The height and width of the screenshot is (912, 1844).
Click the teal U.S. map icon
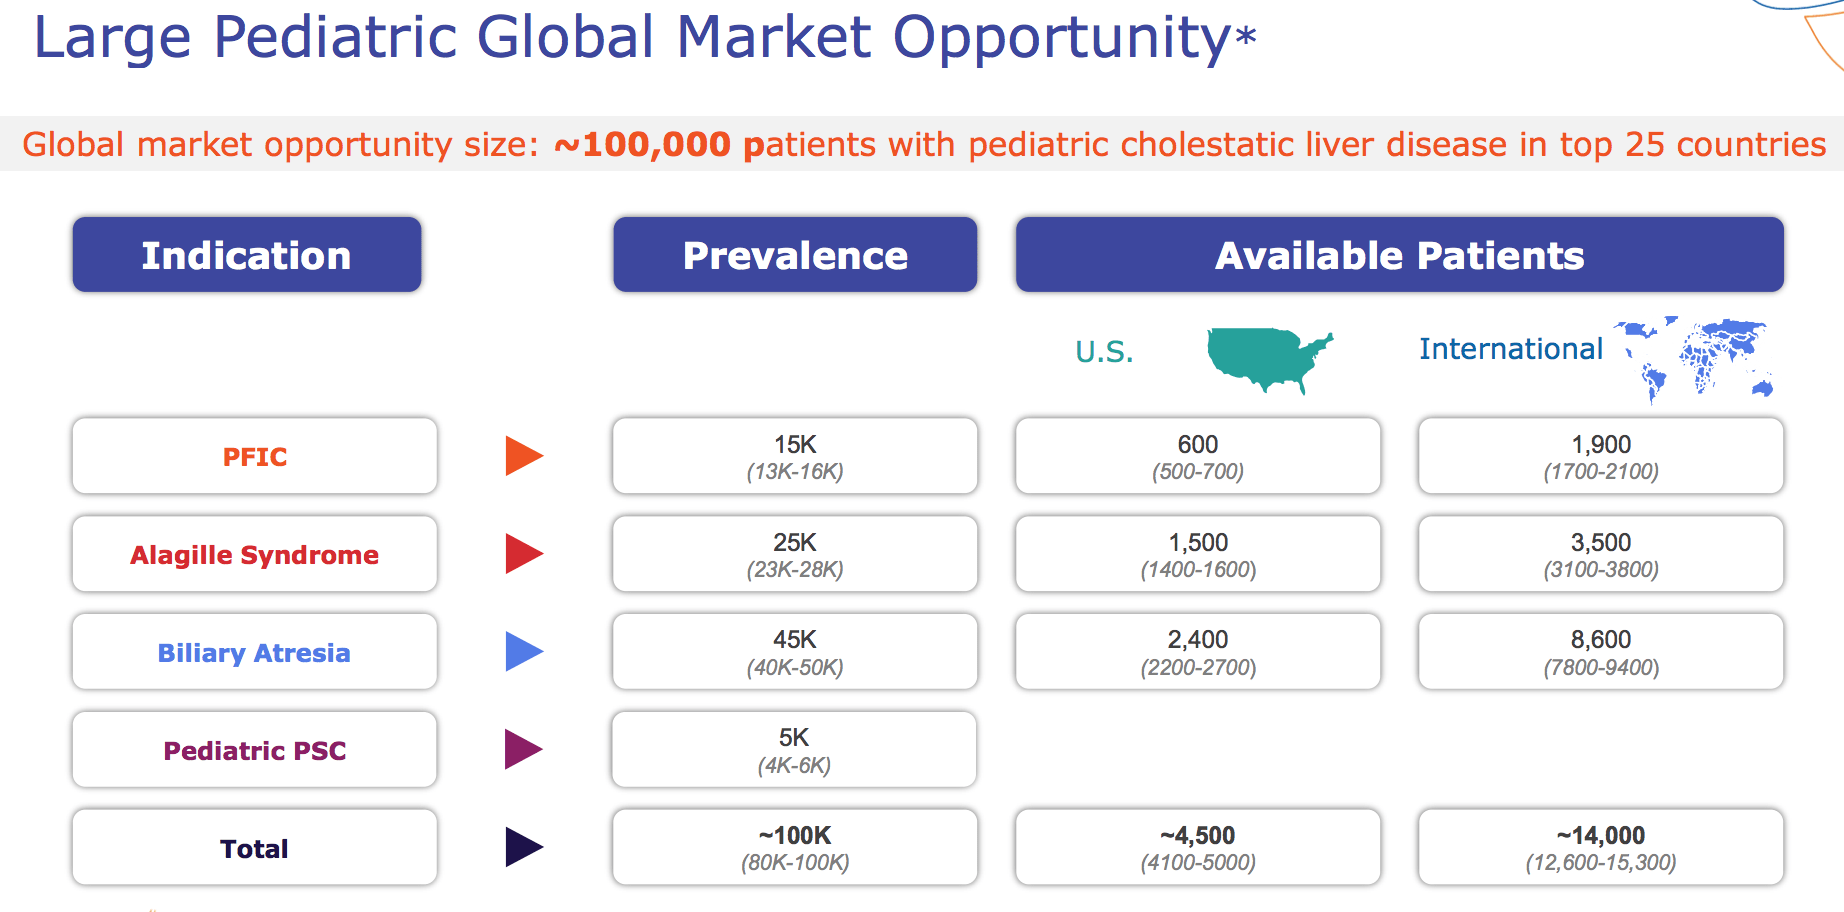pyautogui.click(x=1268, y=357)
